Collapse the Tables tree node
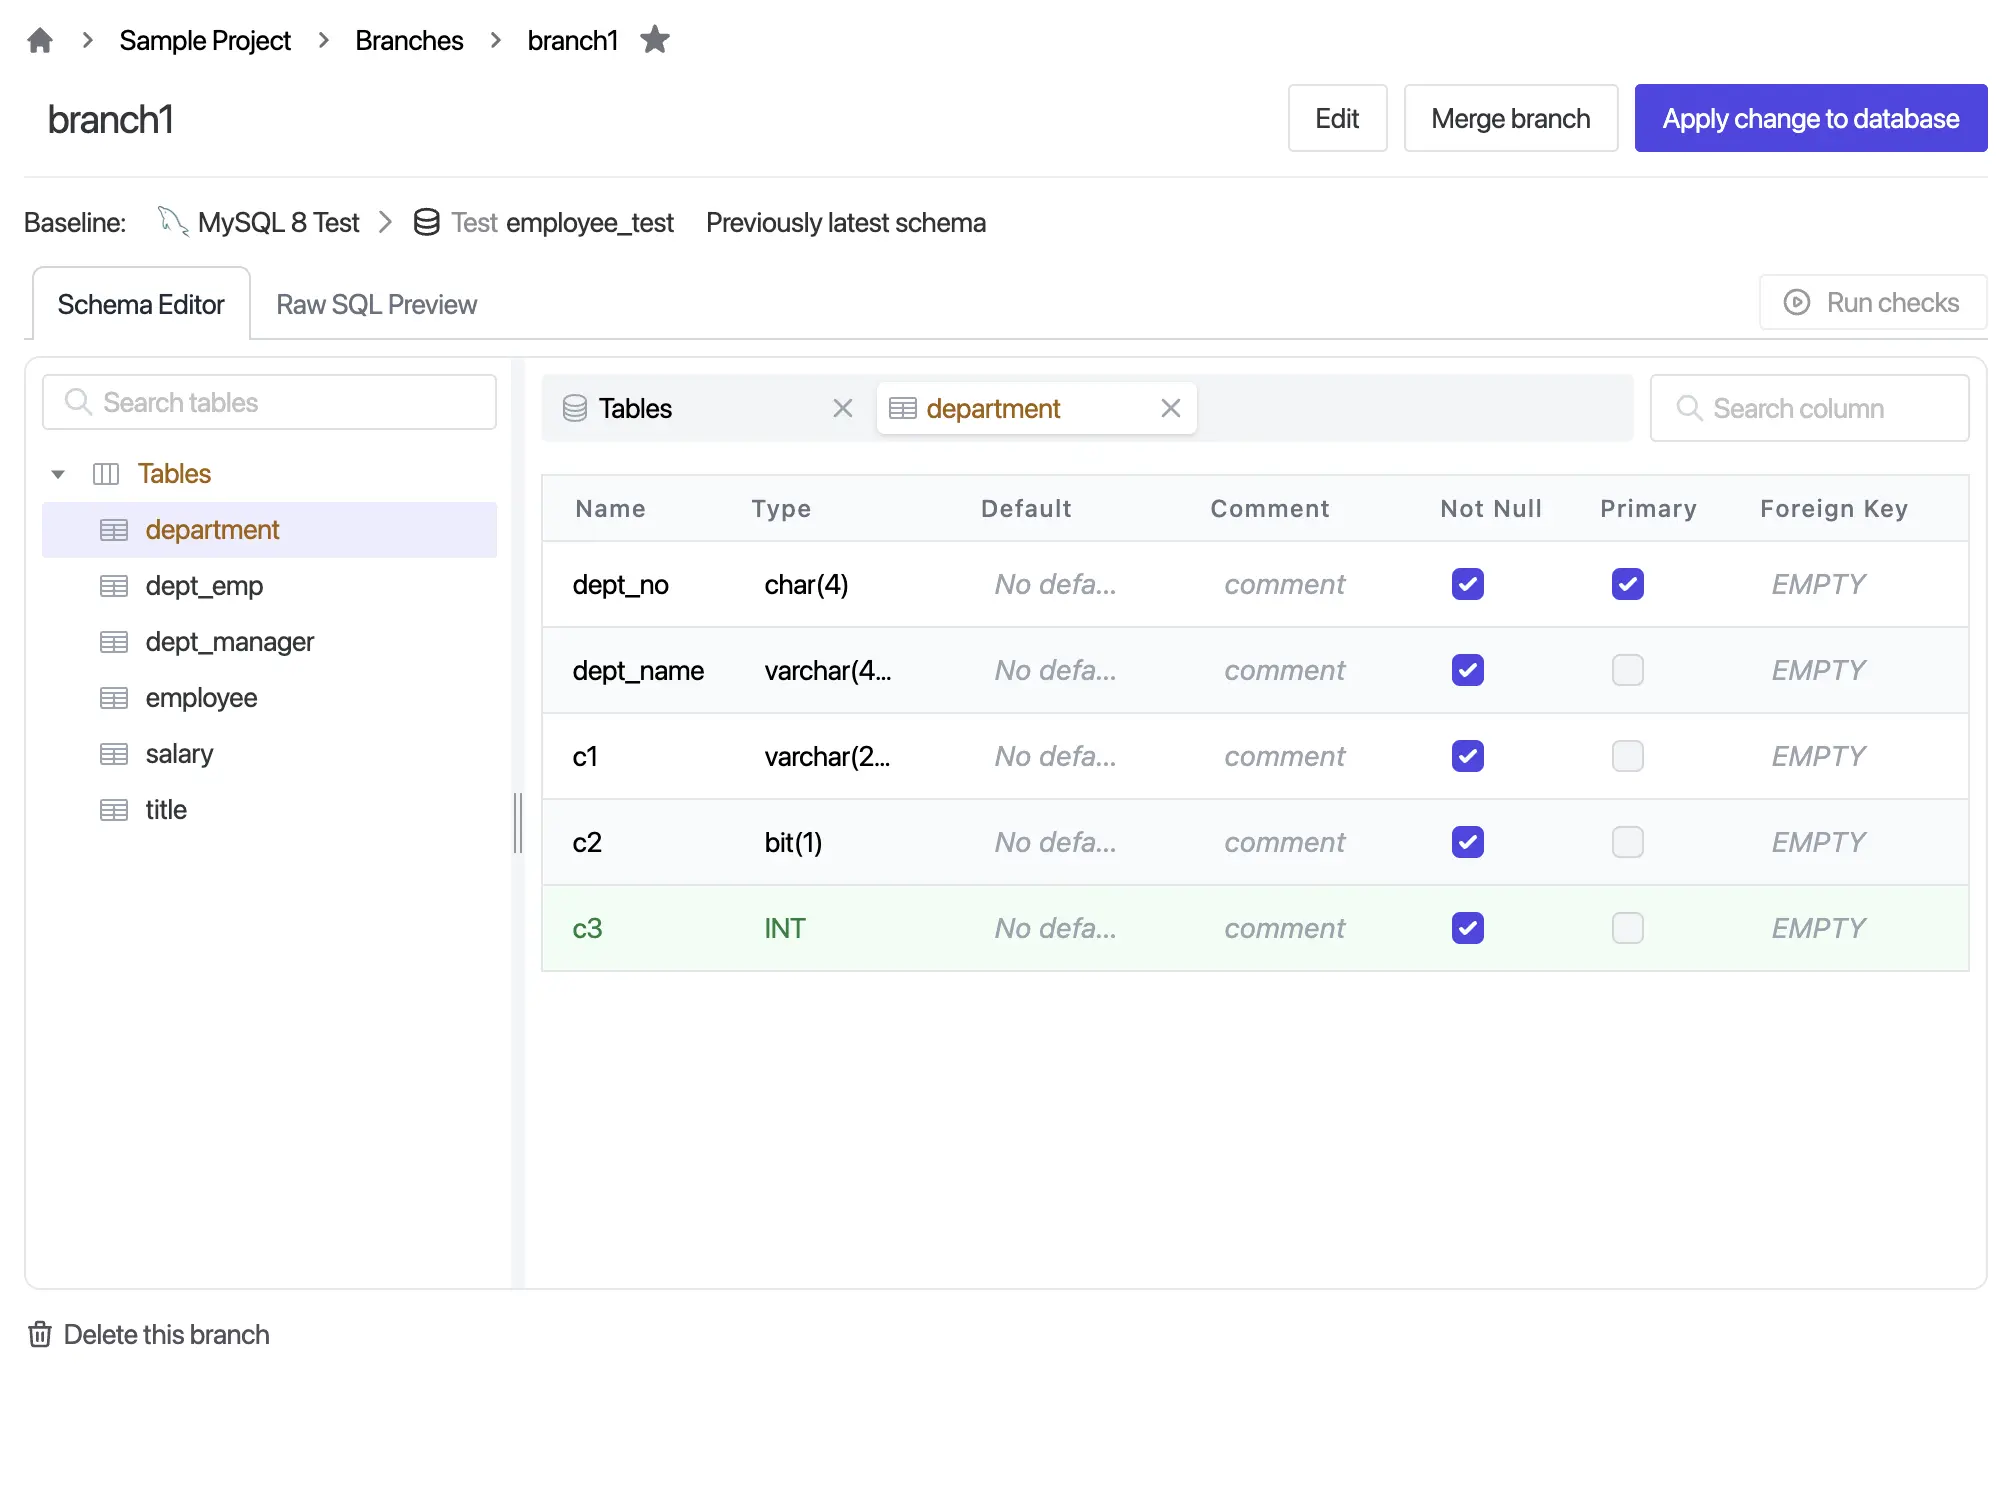 58,474
